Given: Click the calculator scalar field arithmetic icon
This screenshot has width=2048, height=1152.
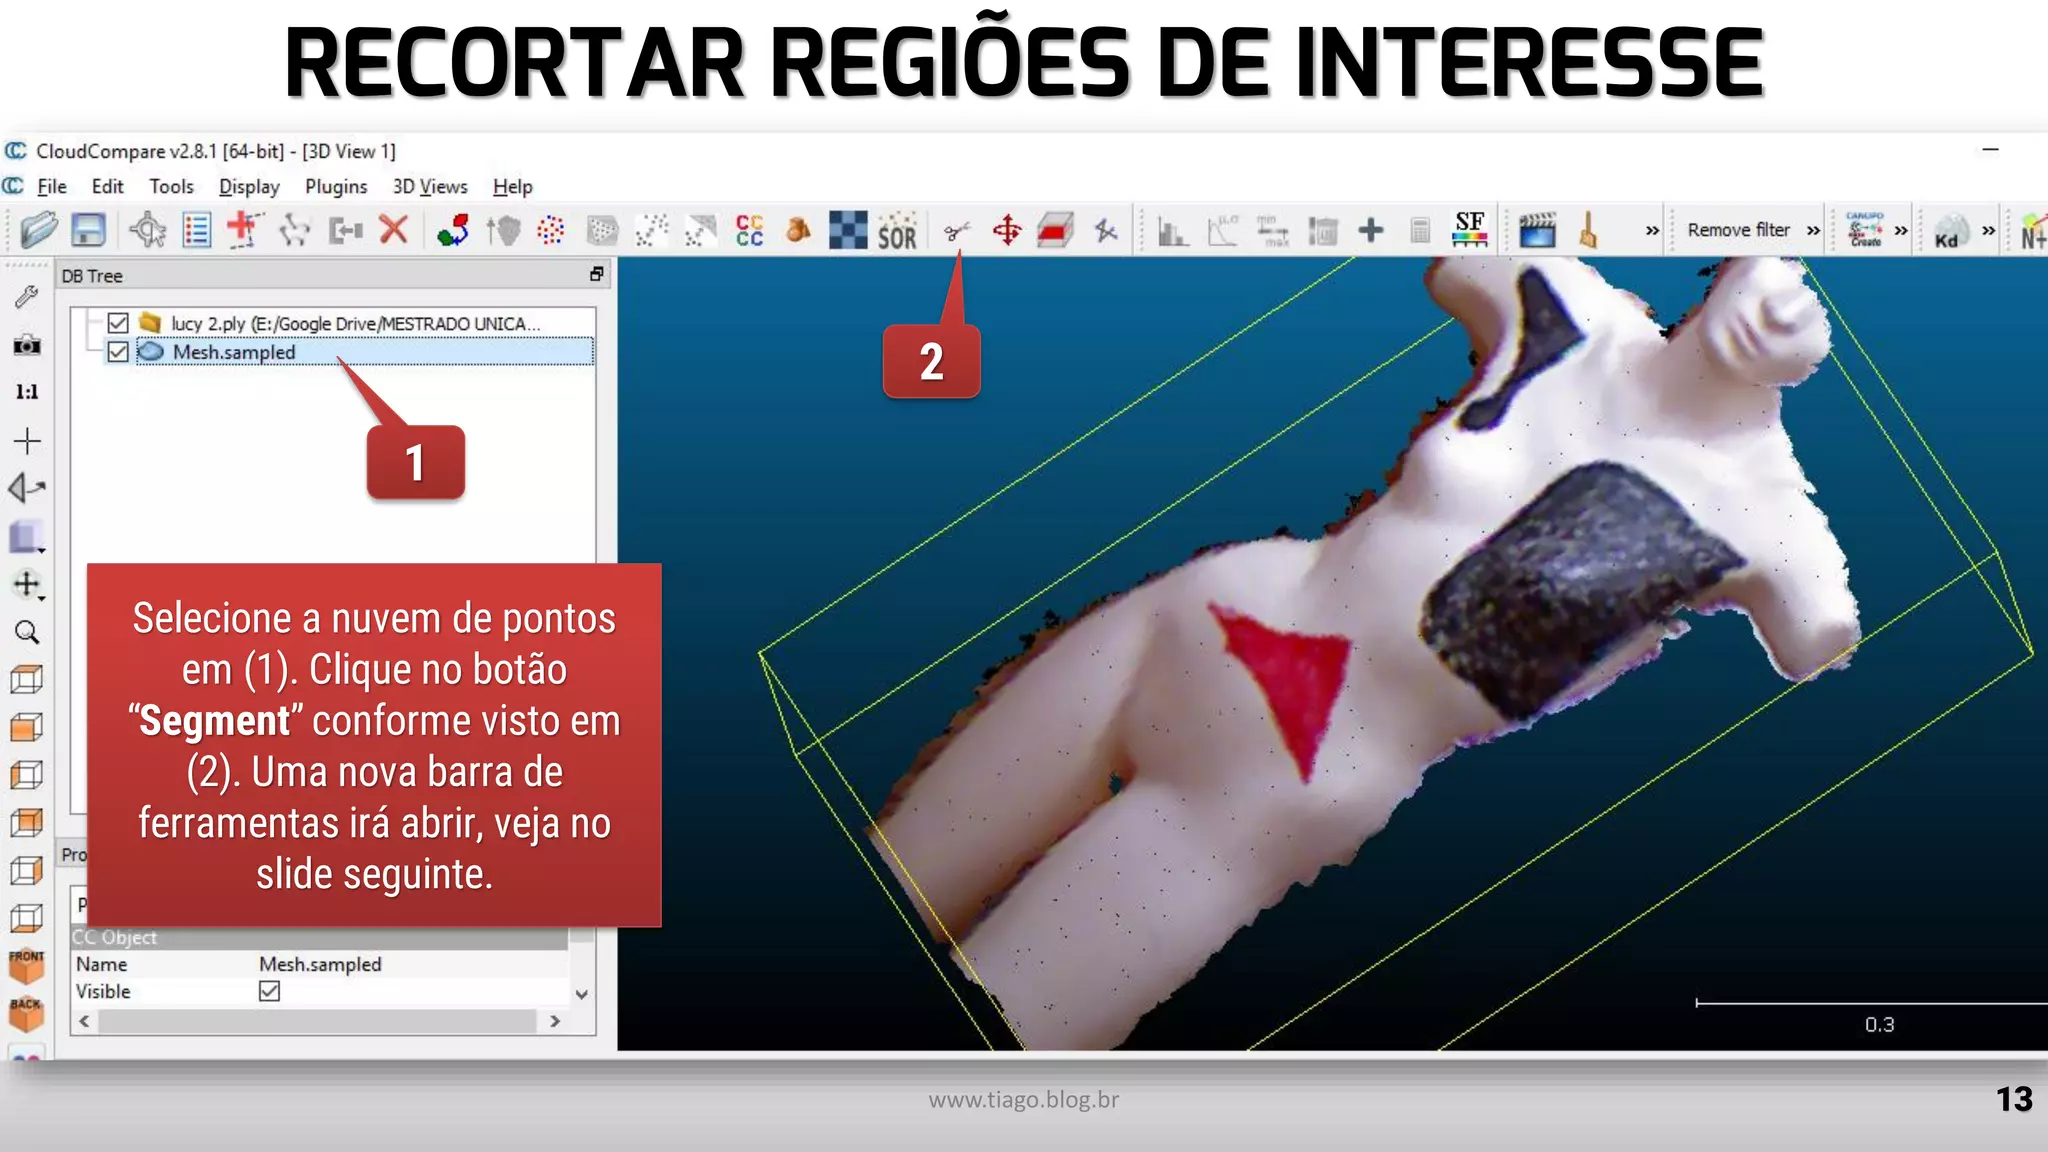Looking at the screenshot, I should pyautogui.click(x=1420, y=231).
